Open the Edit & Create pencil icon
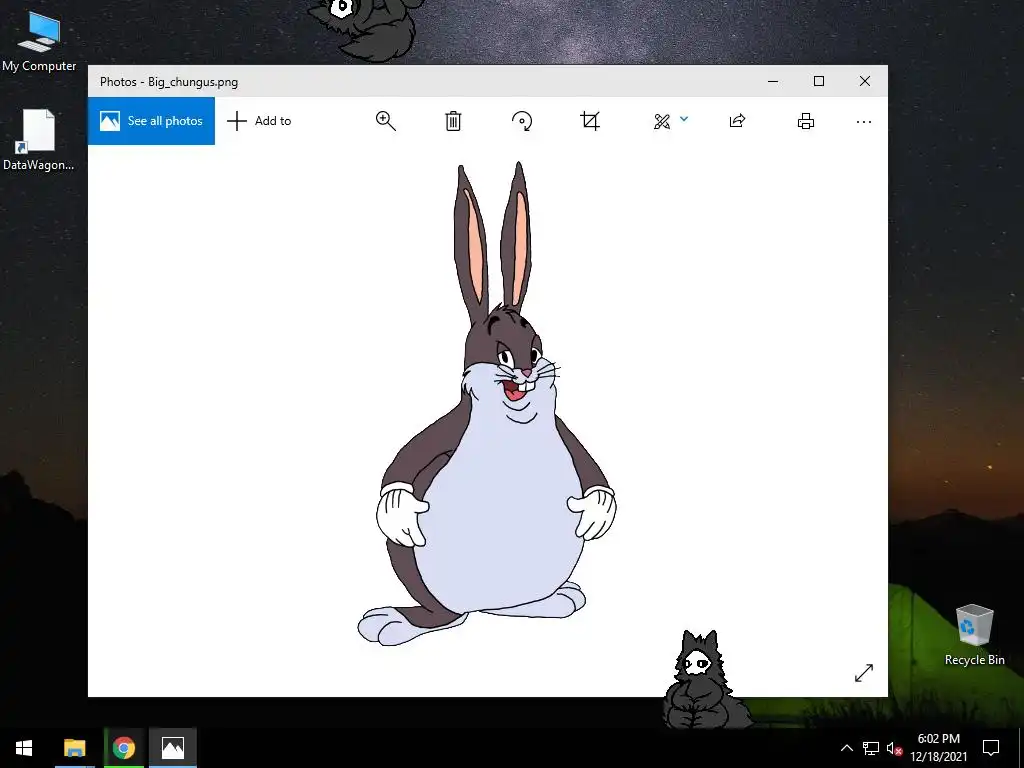 (x=662, y=121)
